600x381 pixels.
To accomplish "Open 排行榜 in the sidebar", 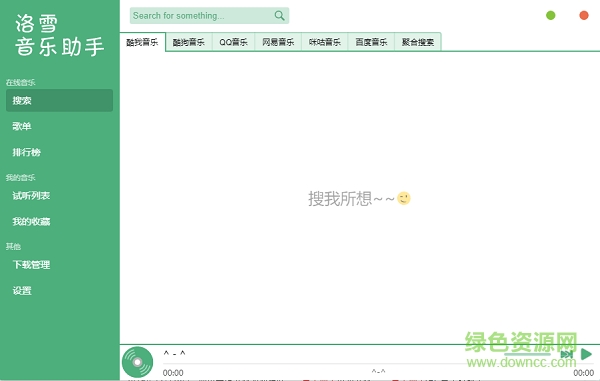I will coord(59,152).
